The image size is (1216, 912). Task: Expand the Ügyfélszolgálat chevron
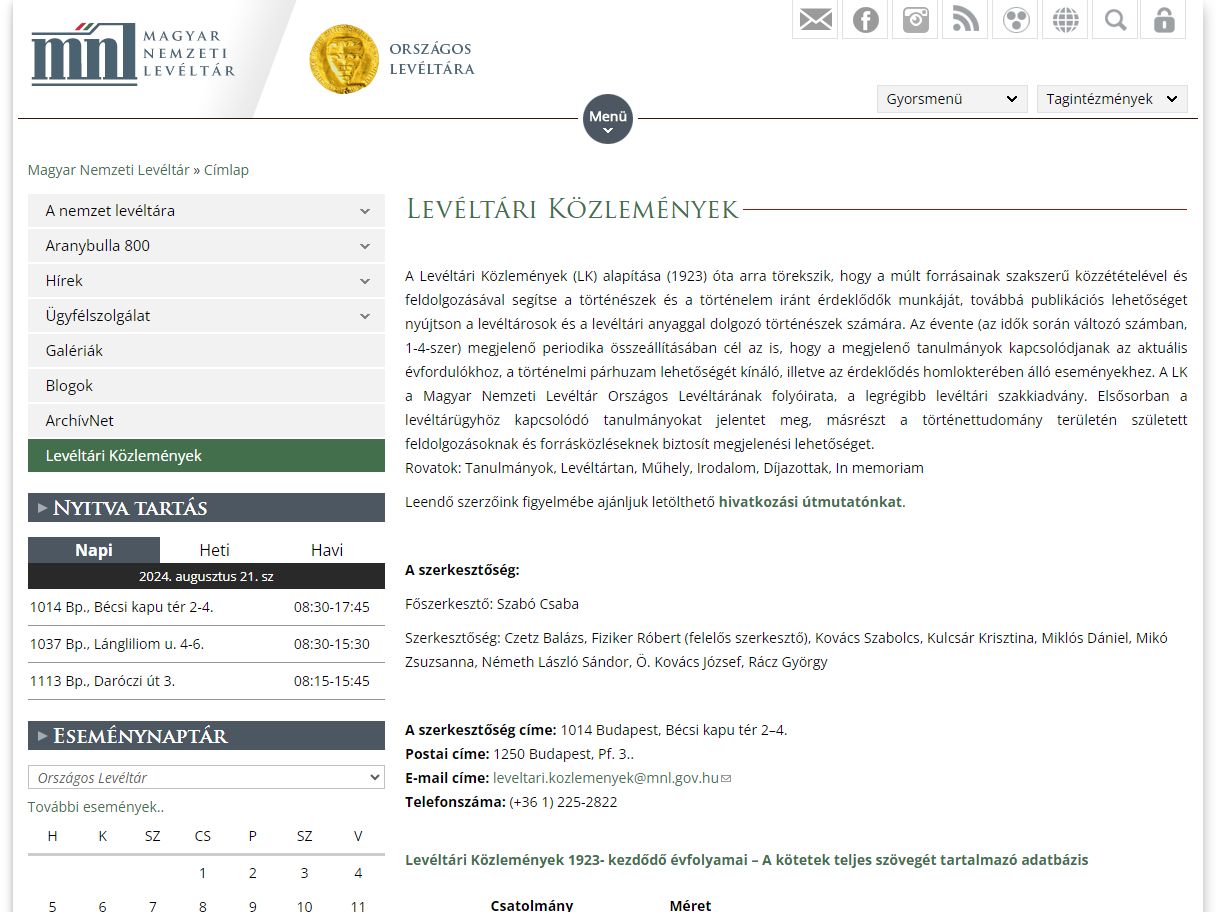point(365,316)
